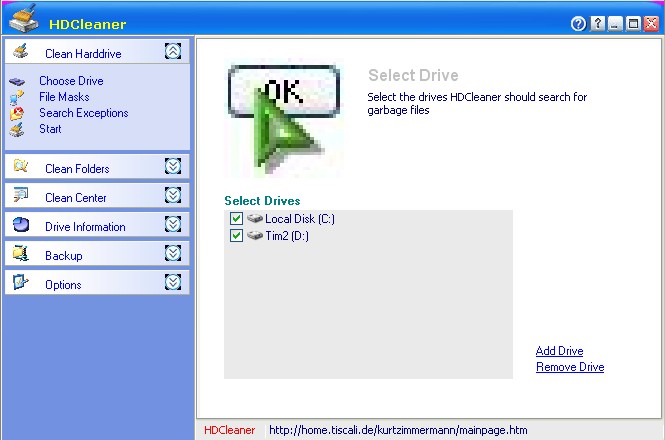This screenshot has height=440, width=665.
Task: Expand the Backup section chevron
Action: (173, 253)
